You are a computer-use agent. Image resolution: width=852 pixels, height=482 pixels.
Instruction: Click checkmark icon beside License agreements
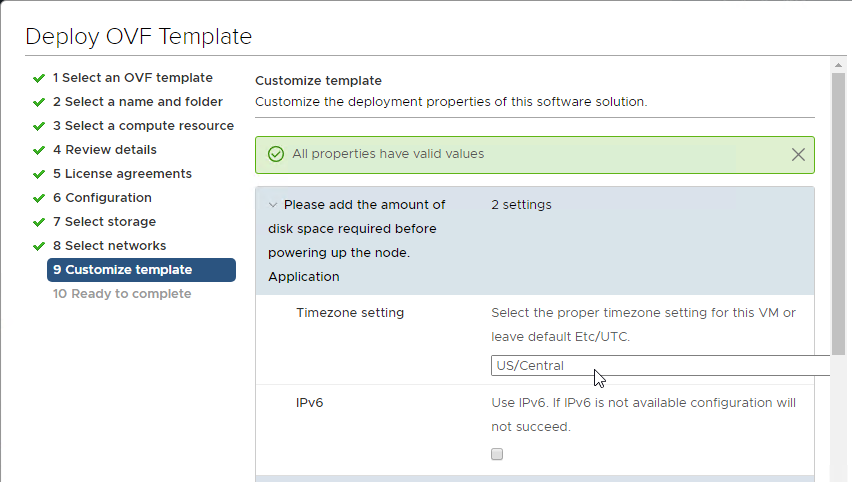click(x=39, y=174)
